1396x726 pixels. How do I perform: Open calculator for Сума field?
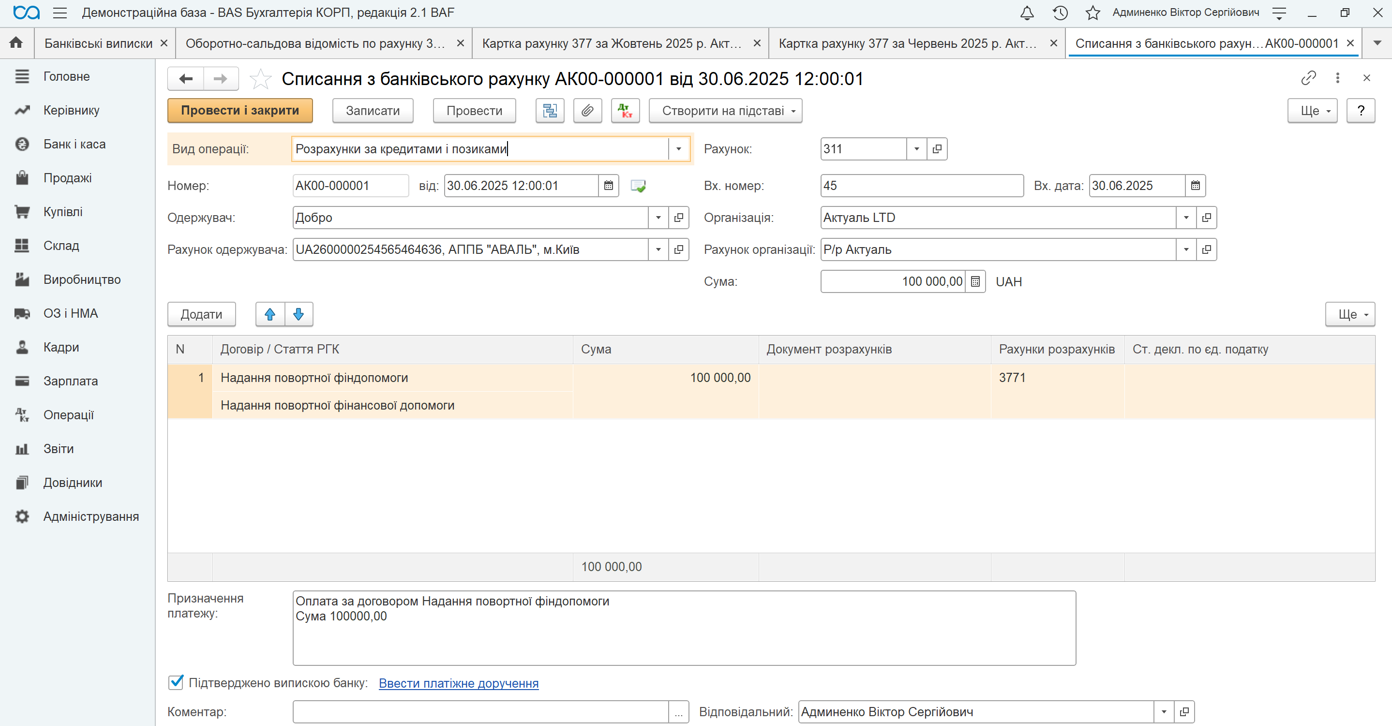pyautogui.click(x=976, y=282)
